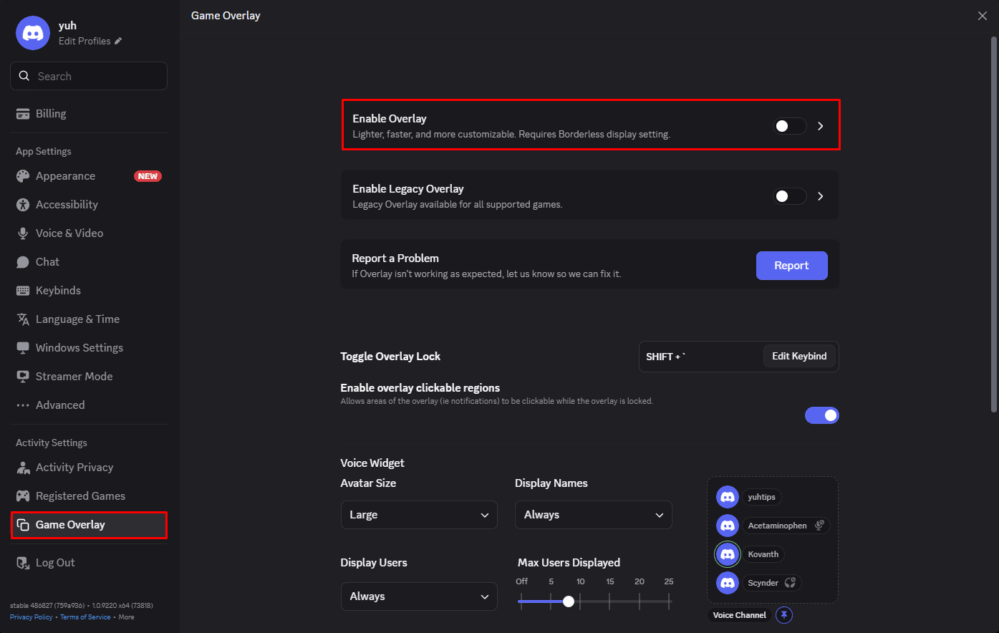The image size is (999, 633).
Task: Change Display Names from Always
Action: 593,514
